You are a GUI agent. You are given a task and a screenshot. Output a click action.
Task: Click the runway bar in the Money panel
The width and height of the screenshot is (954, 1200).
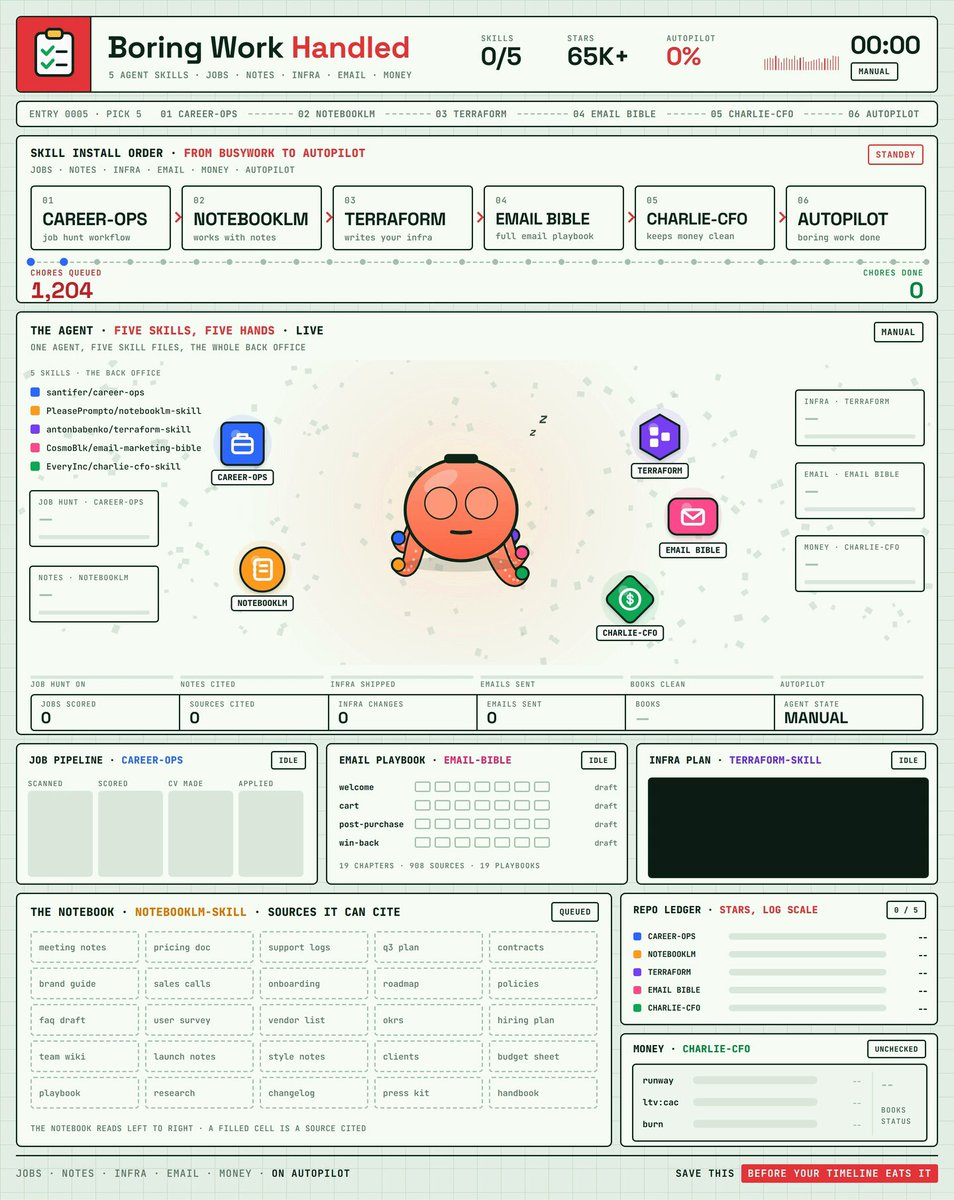pos(755,1081)
